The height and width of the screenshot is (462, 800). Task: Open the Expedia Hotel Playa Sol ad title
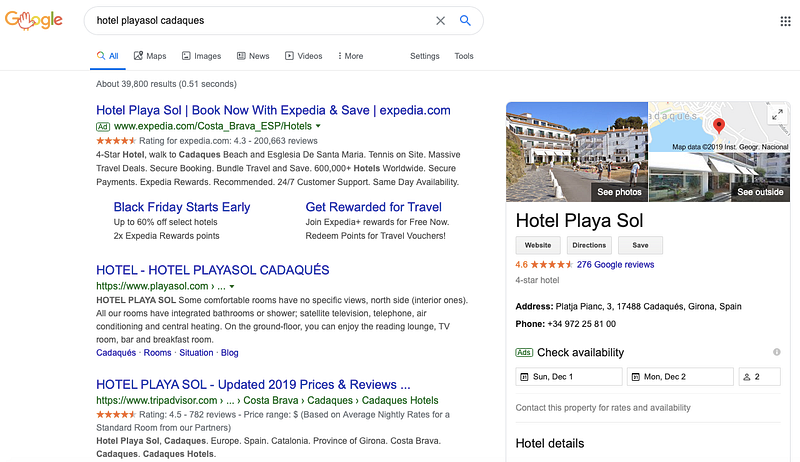coord(273,110)
